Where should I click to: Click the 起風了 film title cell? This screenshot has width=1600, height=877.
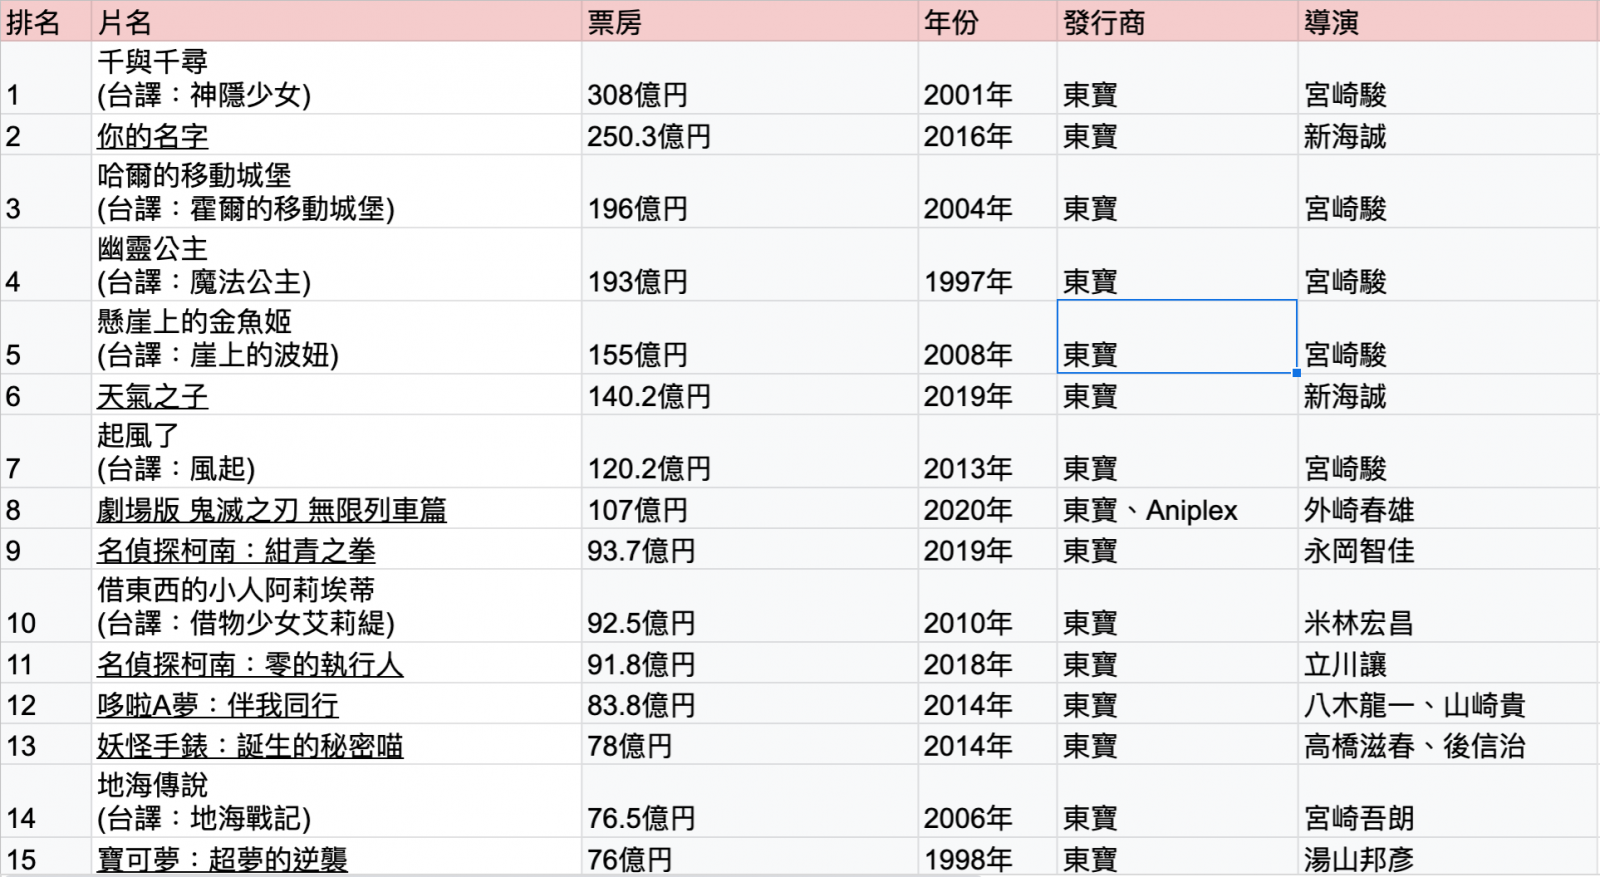[337, 452]
